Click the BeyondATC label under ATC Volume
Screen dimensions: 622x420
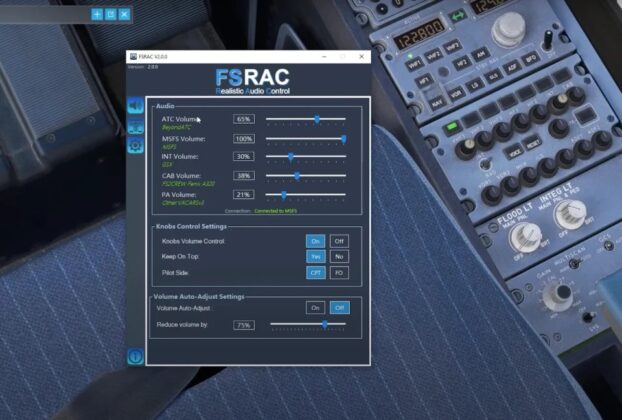pos(176,127)
